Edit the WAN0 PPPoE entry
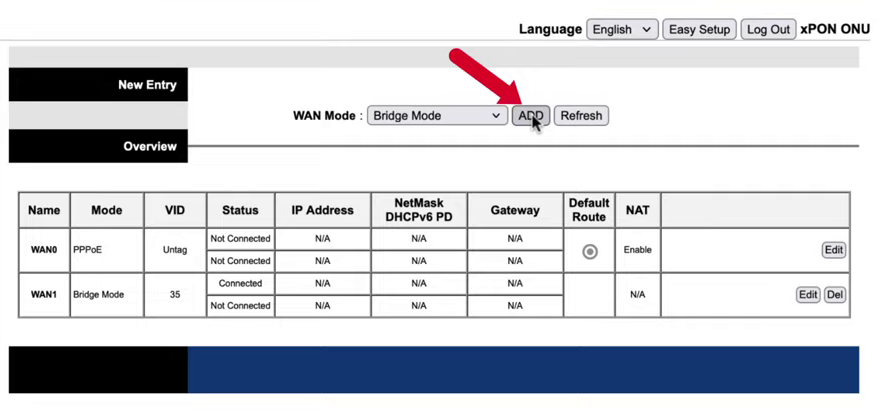 point(833,250)
